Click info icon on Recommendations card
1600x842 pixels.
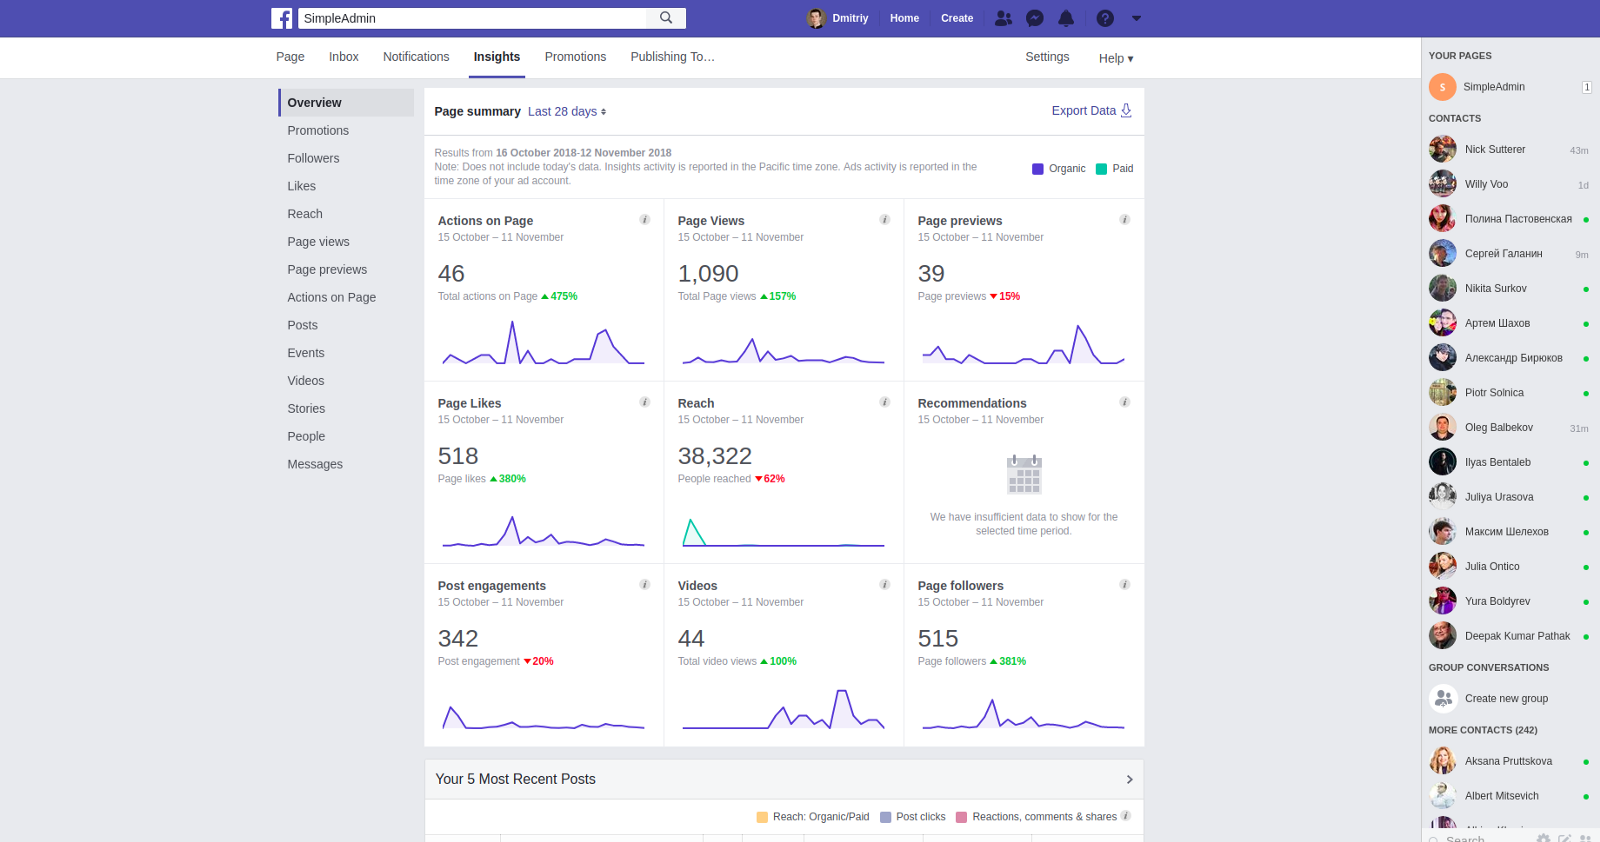[x=1124, y=402]
